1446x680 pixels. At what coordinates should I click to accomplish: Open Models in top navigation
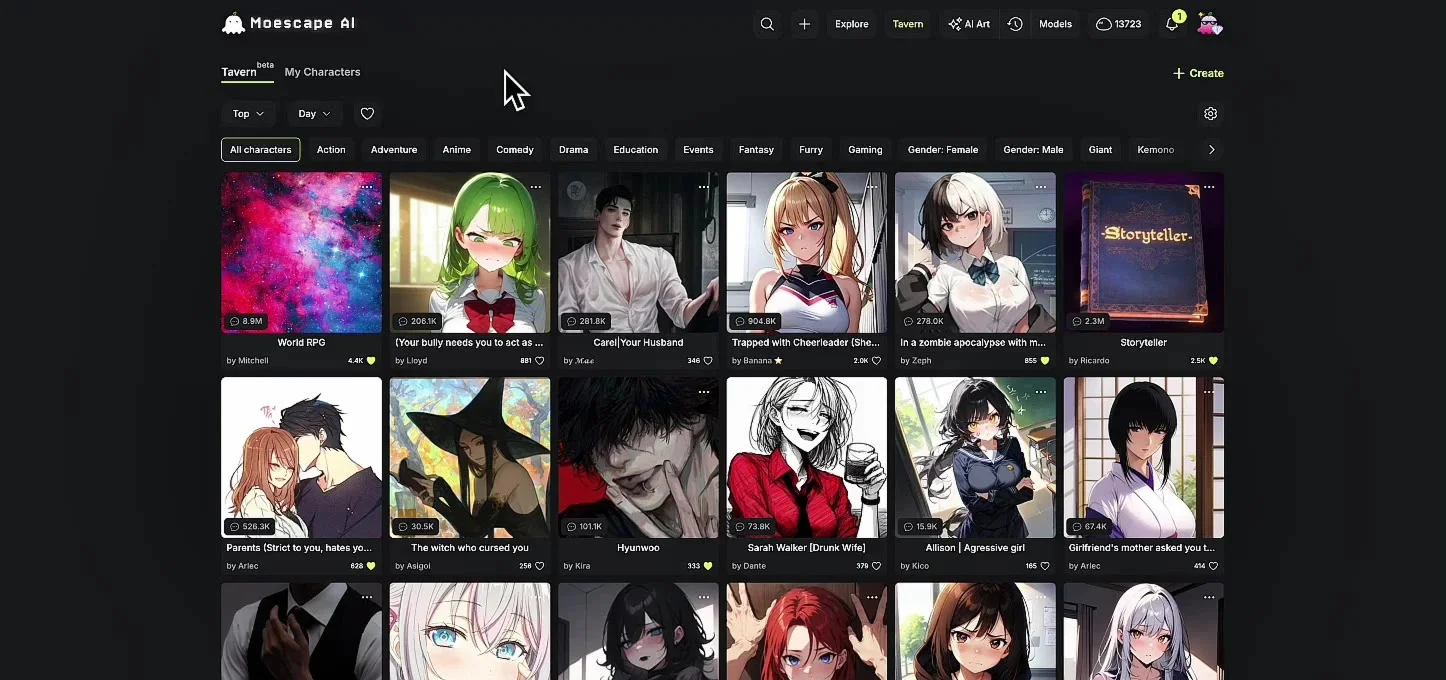1055,24
